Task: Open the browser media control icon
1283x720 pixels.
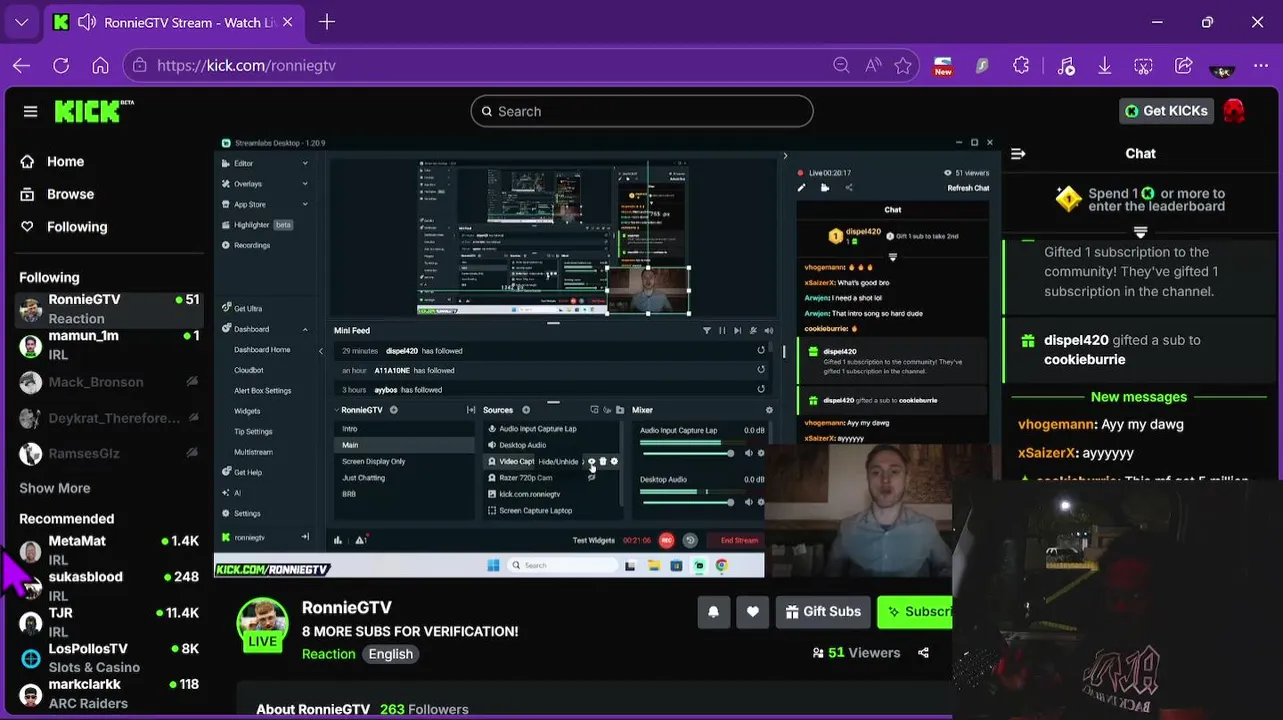Action: point(1066,65)
